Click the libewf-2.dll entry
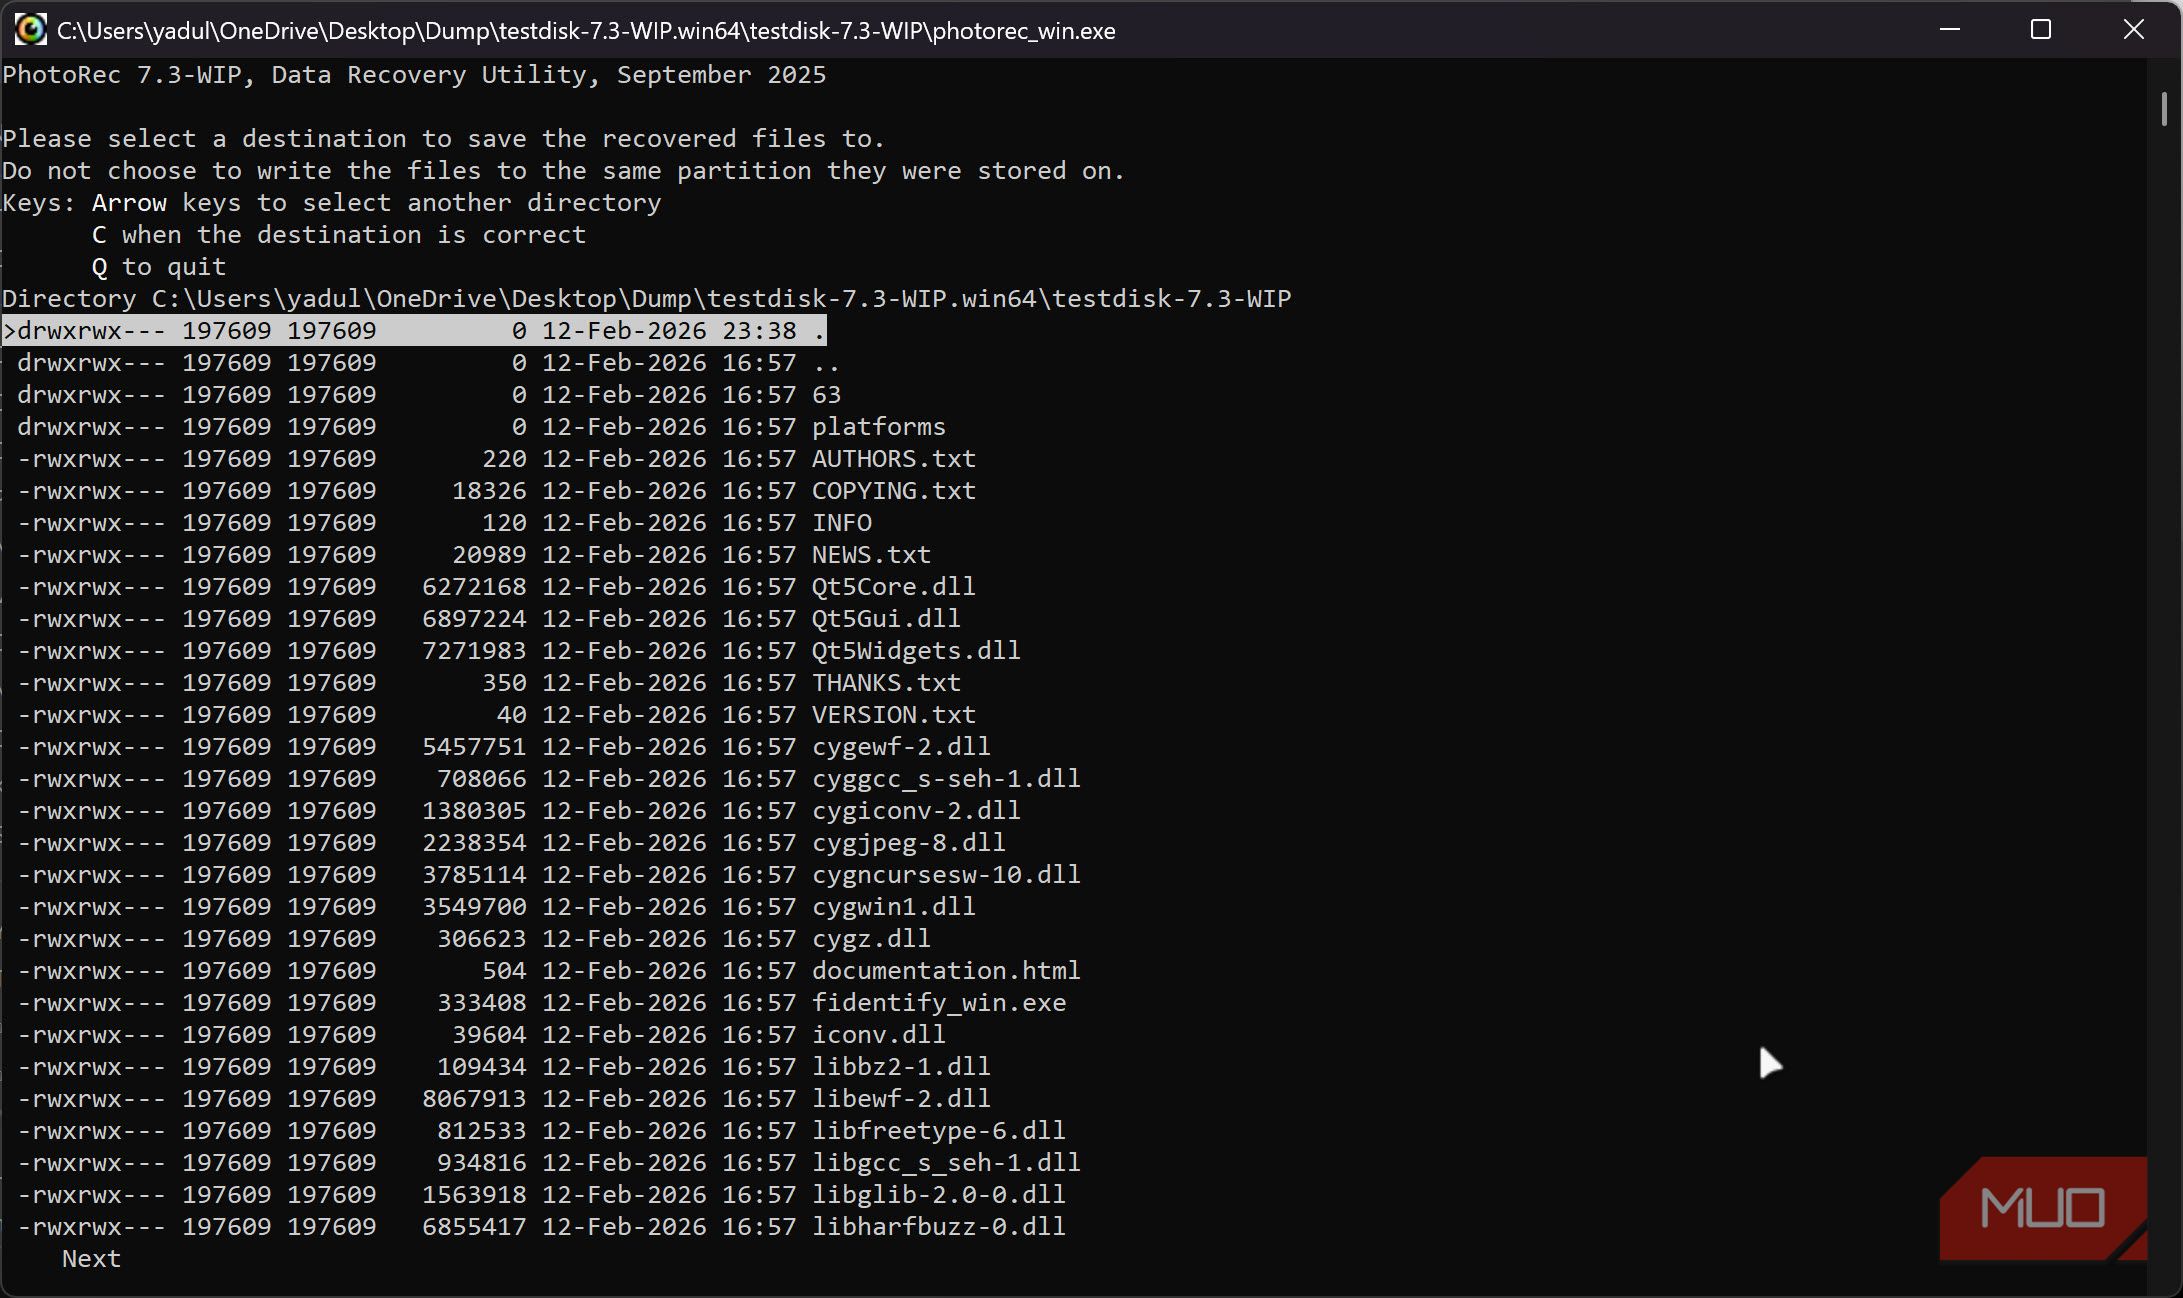 504,1099
